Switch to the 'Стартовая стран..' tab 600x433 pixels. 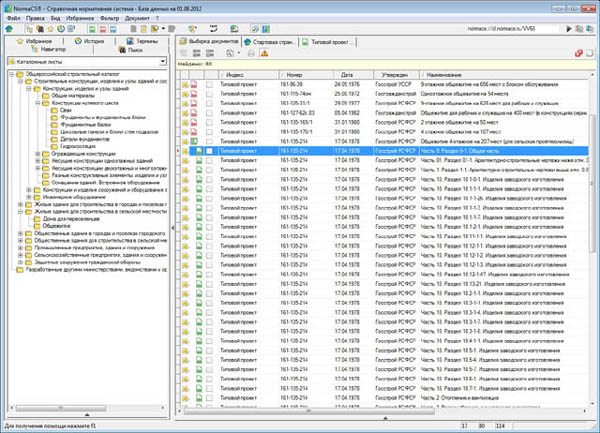[x=270, y=42]
